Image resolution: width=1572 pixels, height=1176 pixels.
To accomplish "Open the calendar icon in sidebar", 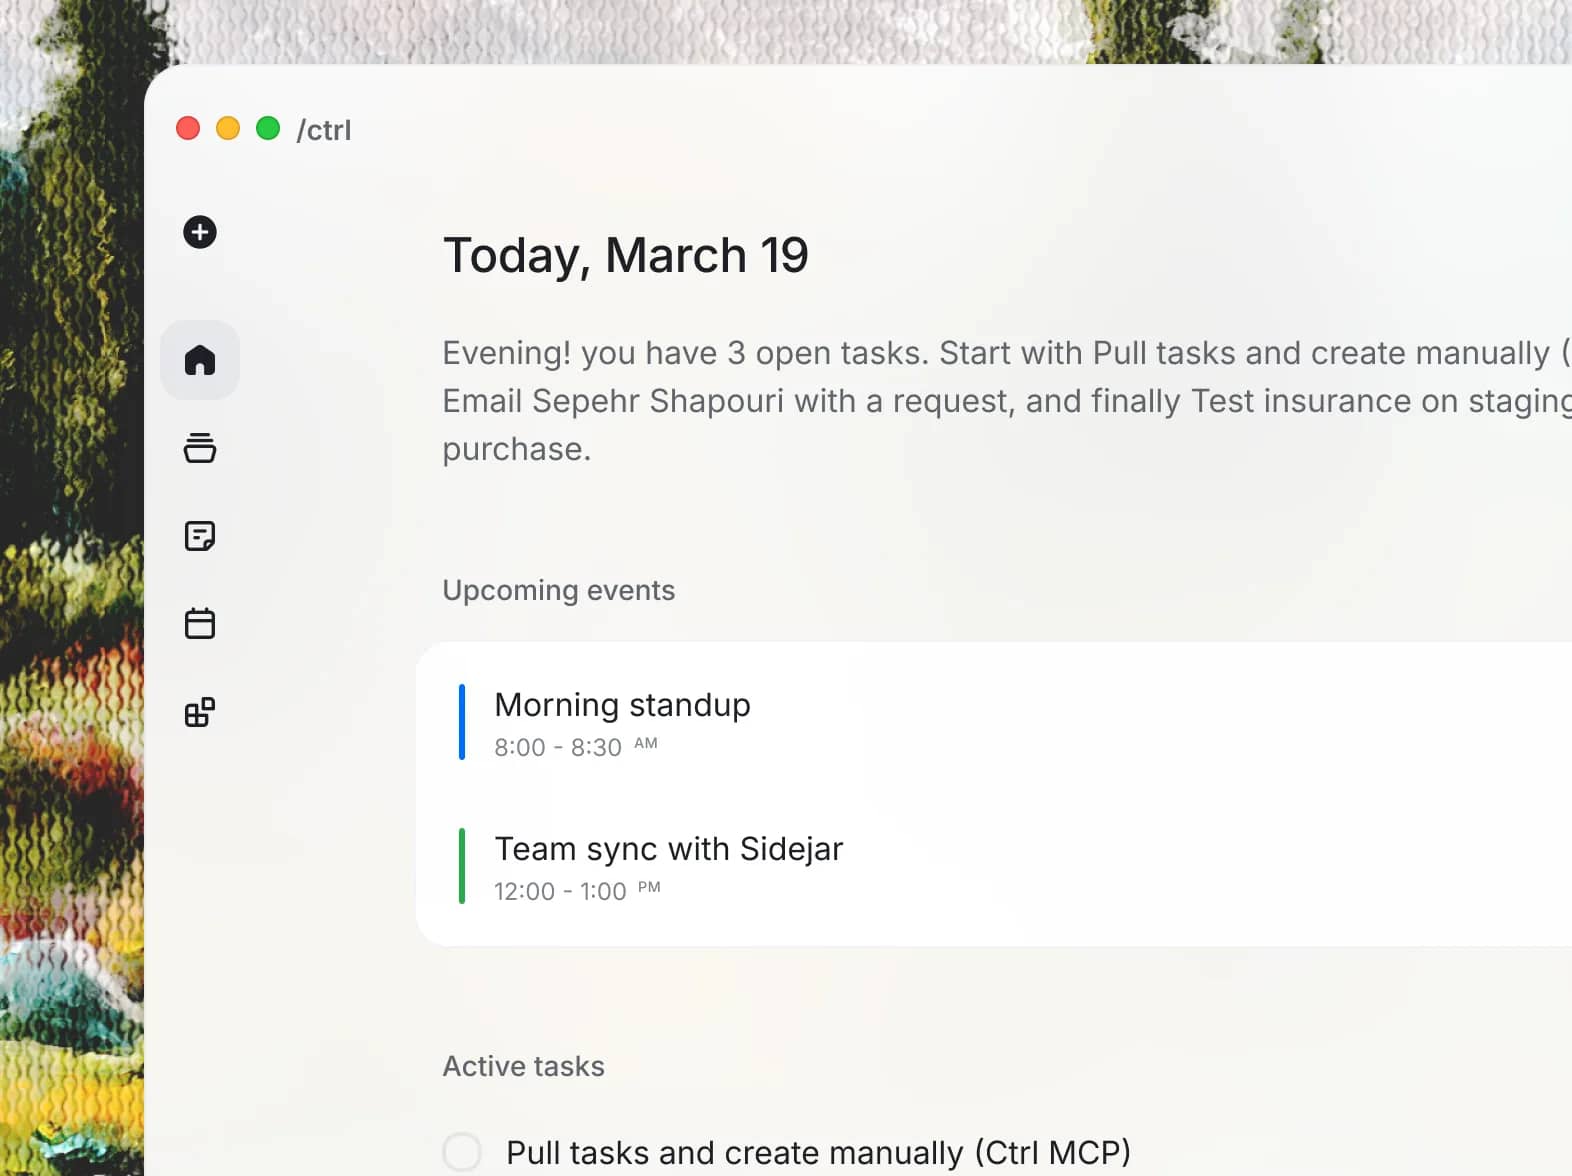I will coord(200,624).
